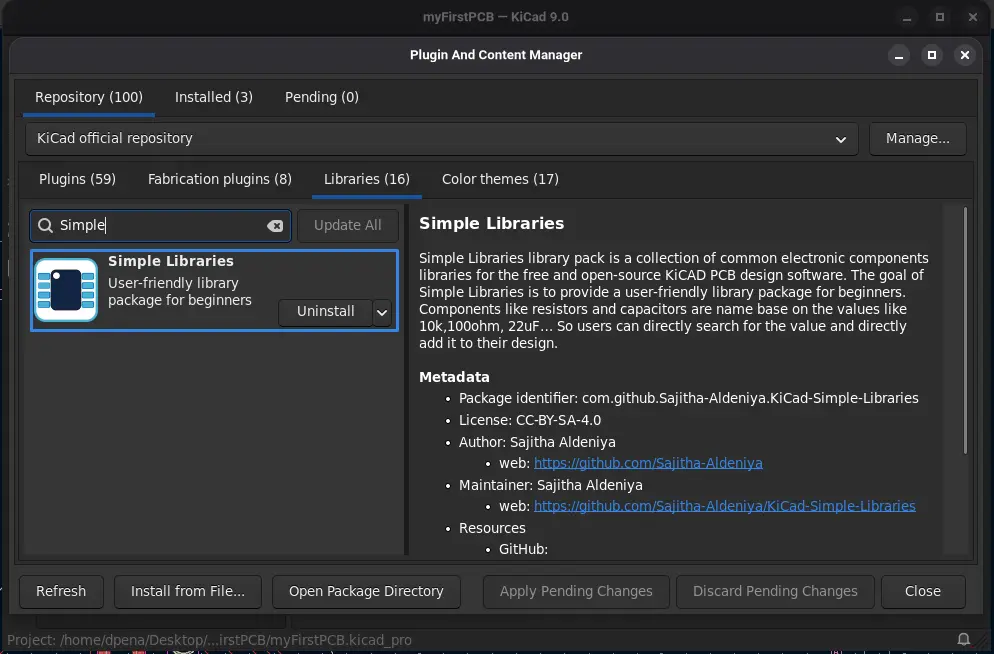Follow the Sajitha Aldeniya author web link
The image size is (994, 654).
(649, 463)
